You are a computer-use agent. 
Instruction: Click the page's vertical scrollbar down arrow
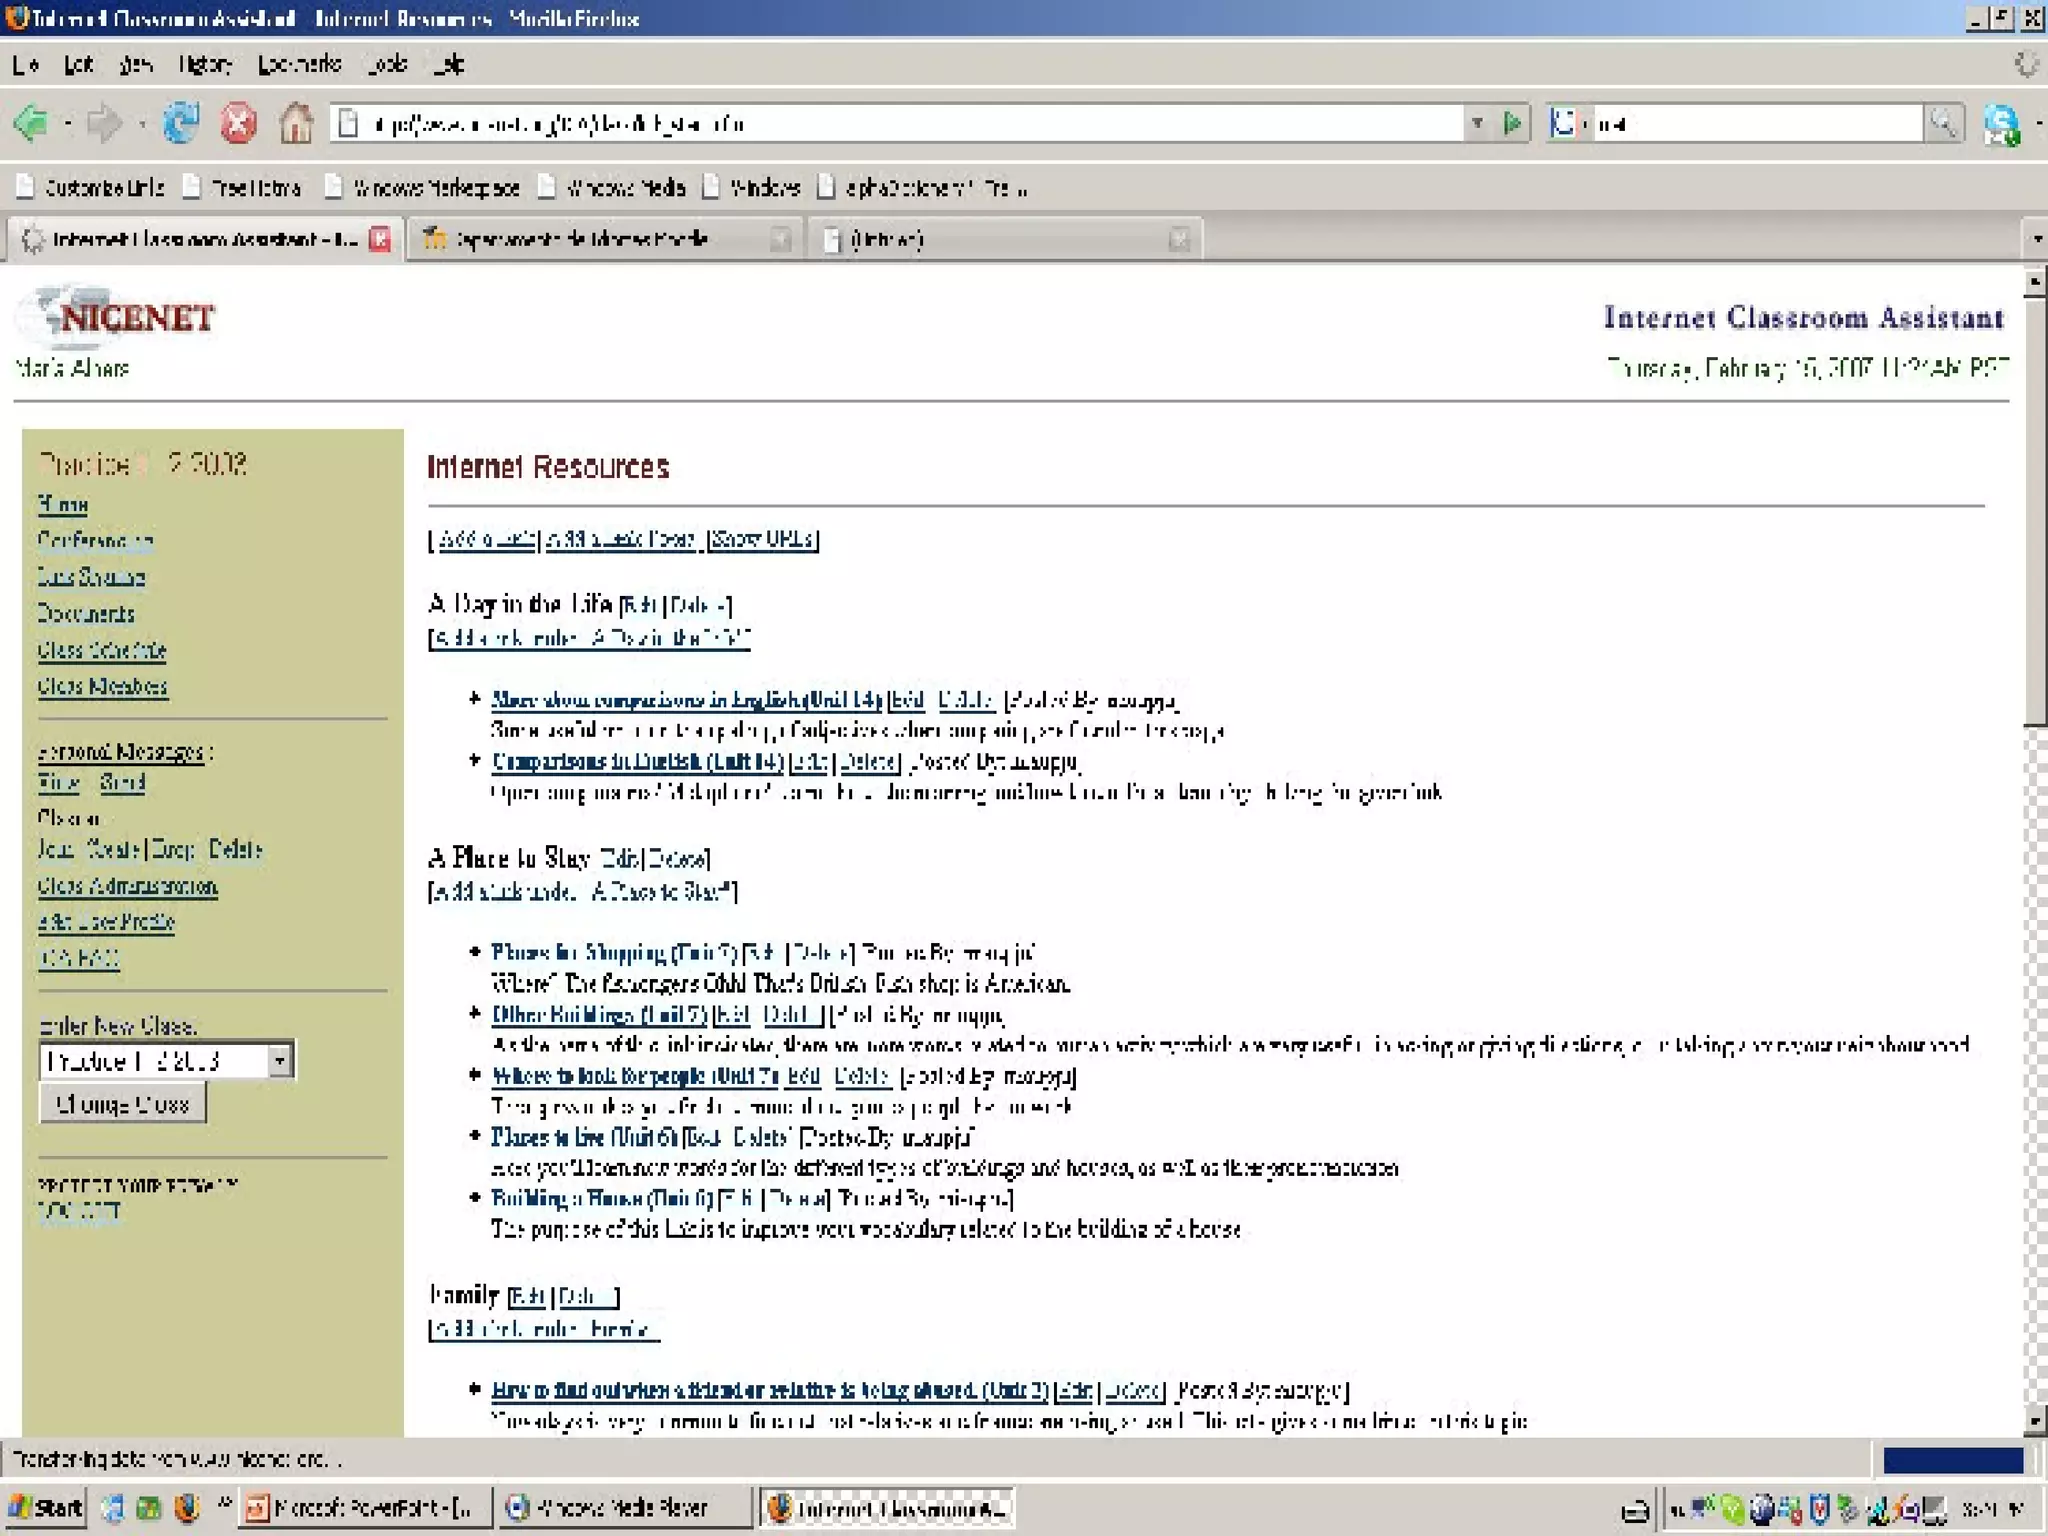2035,1420
